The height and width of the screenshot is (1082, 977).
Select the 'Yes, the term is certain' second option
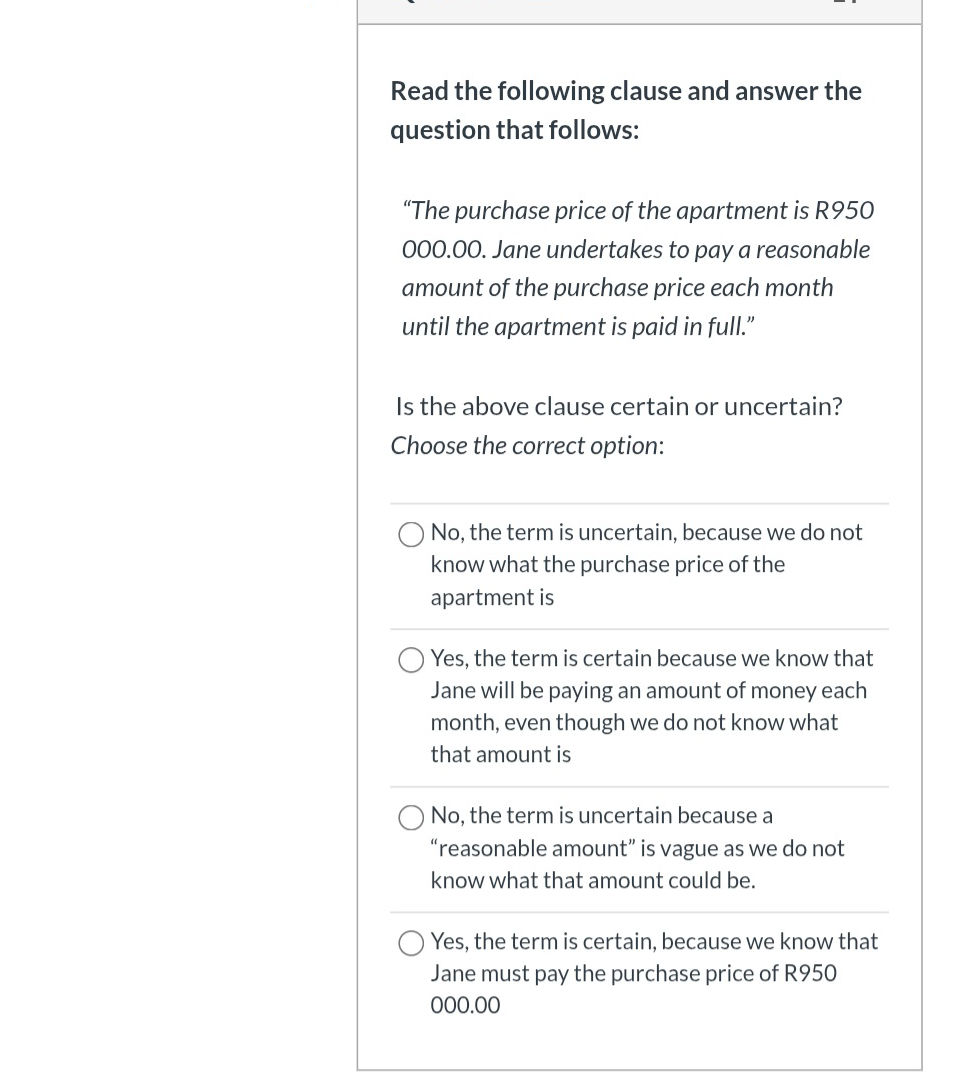[x=410, y=660]
